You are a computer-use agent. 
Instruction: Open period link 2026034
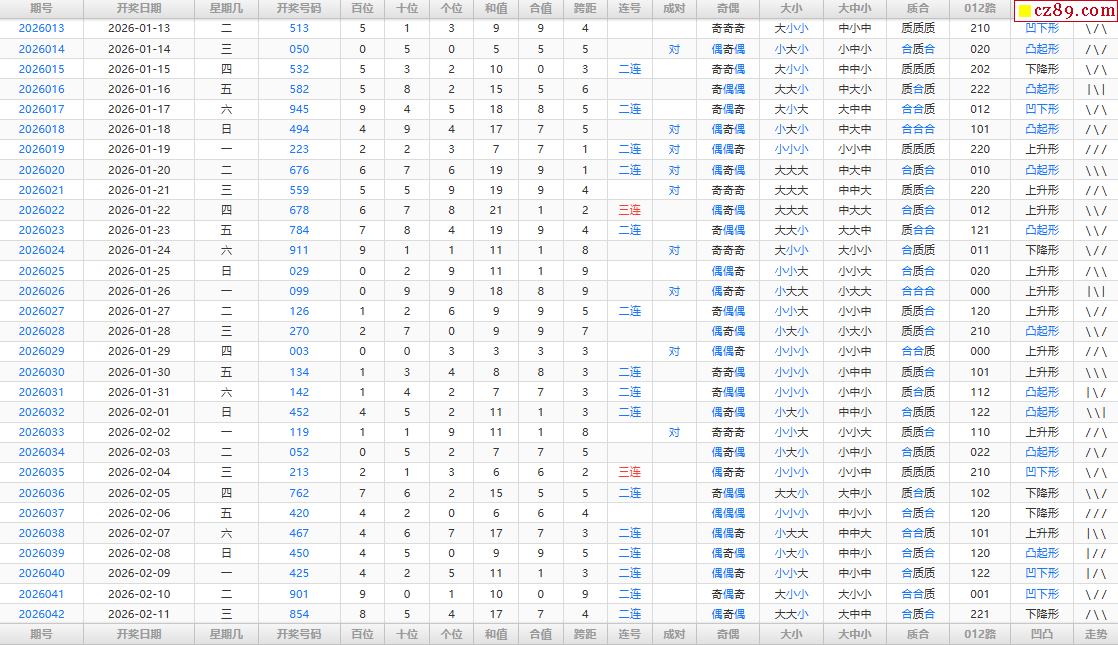point(41,453)
